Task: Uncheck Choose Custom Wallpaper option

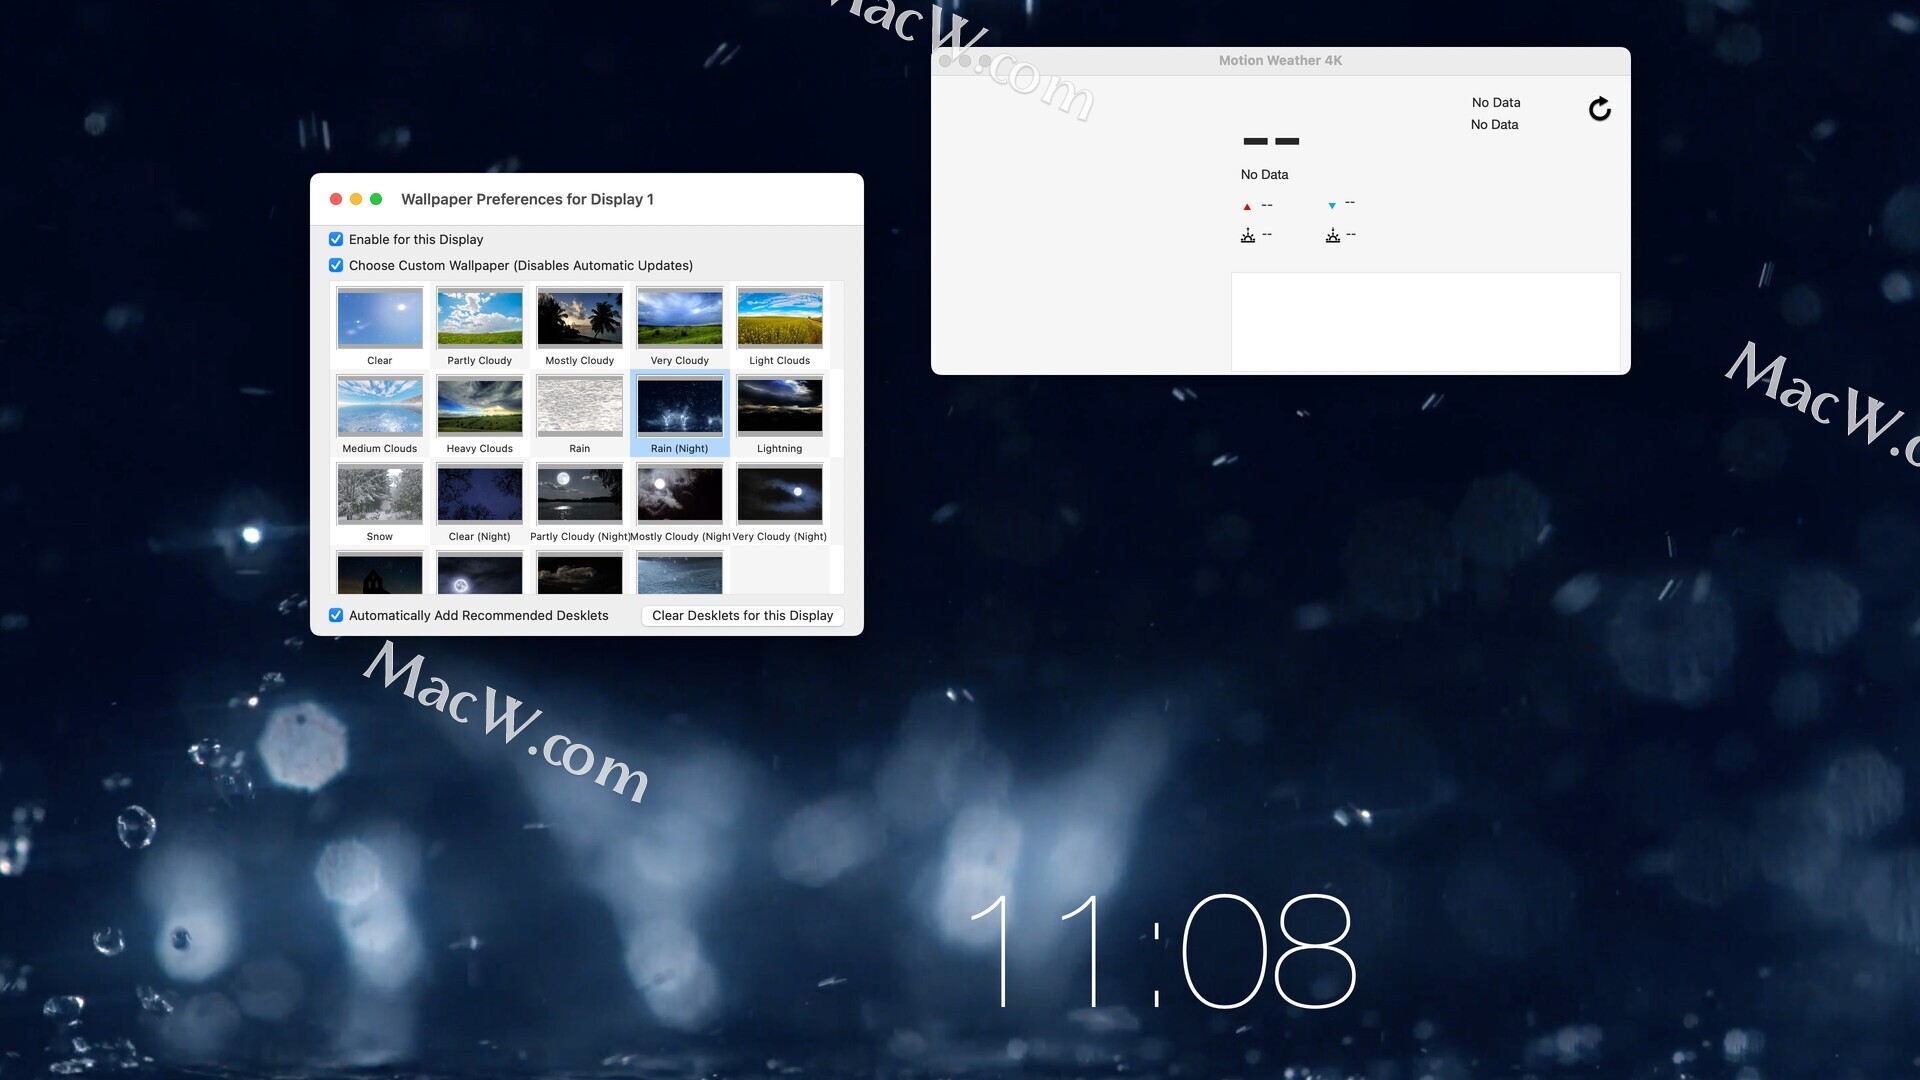Action: 336,265
